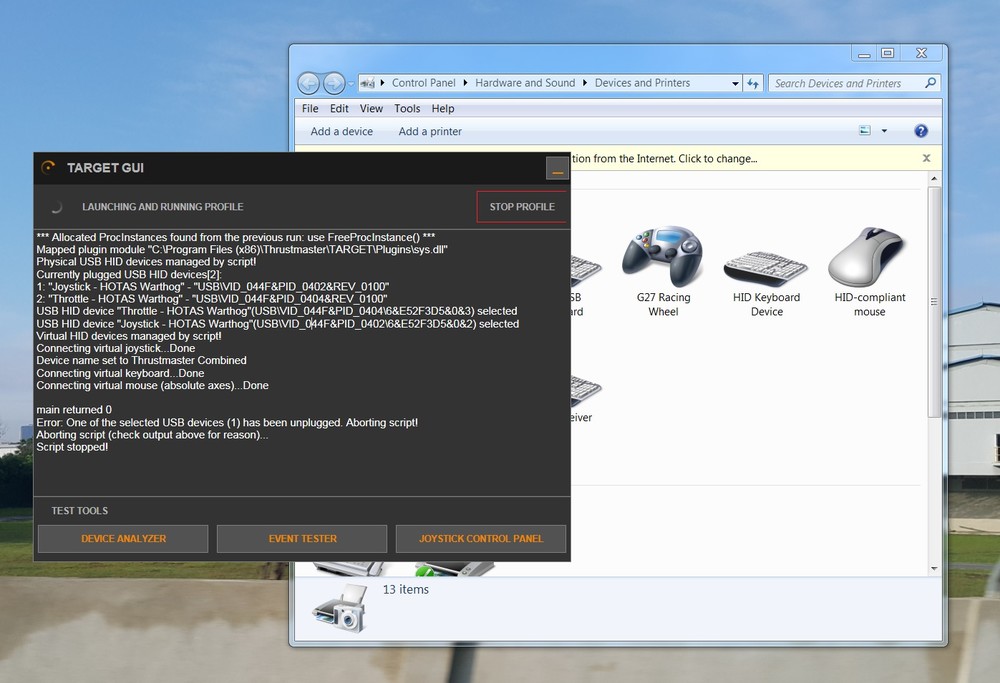The width and height of the screenshot is (1000, 683).
Task: Click the printer and camera details pane icon
Action: 341,609
